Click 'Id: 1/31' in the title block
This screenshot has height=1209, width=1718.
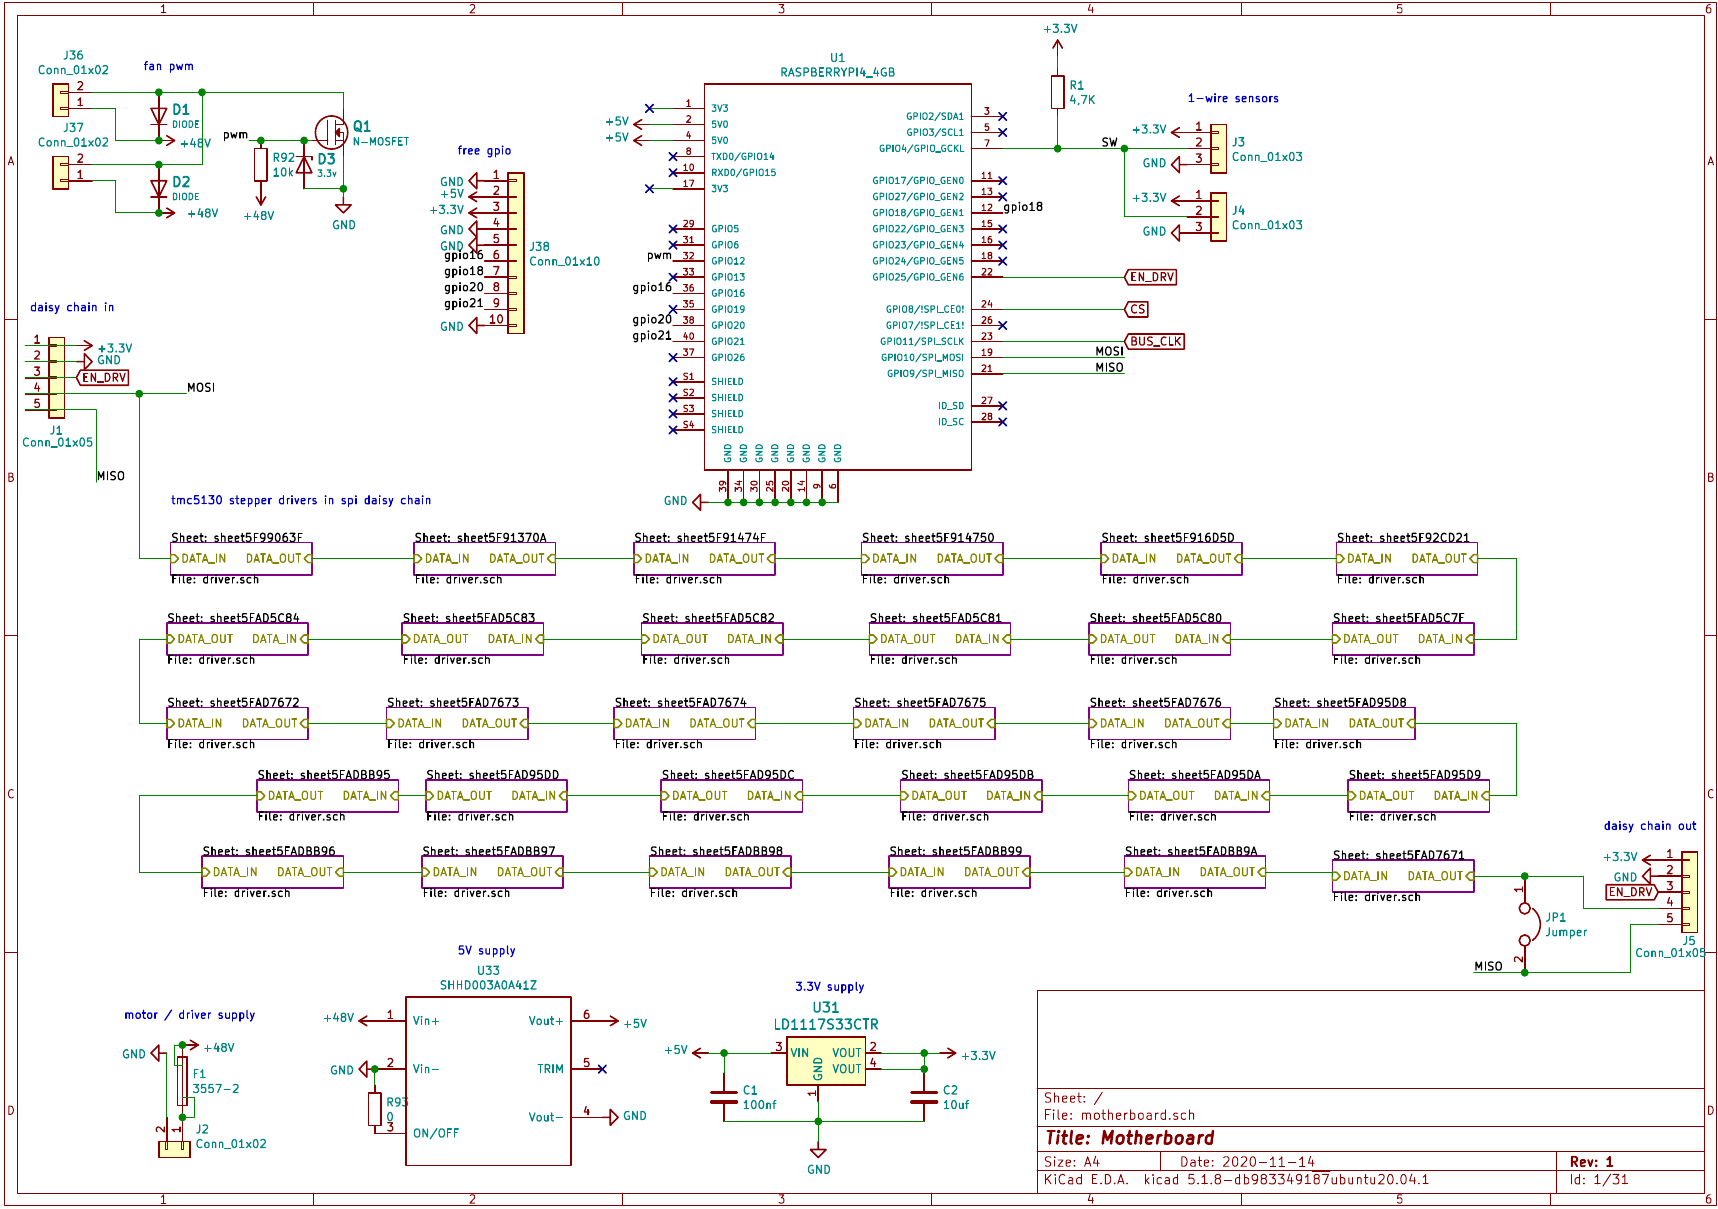1599,1180
